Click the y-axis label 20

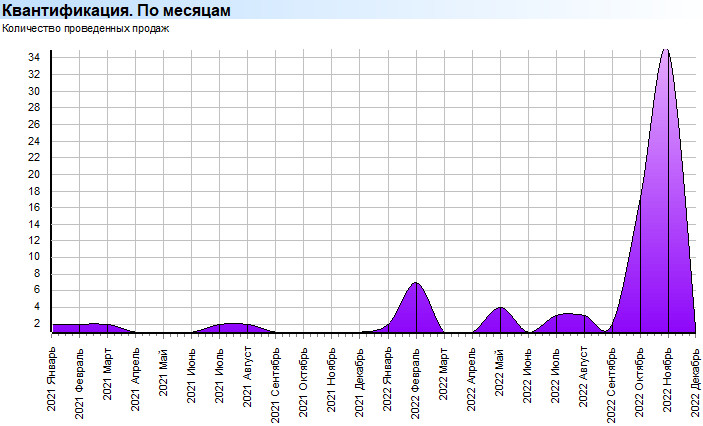(34, 174)
